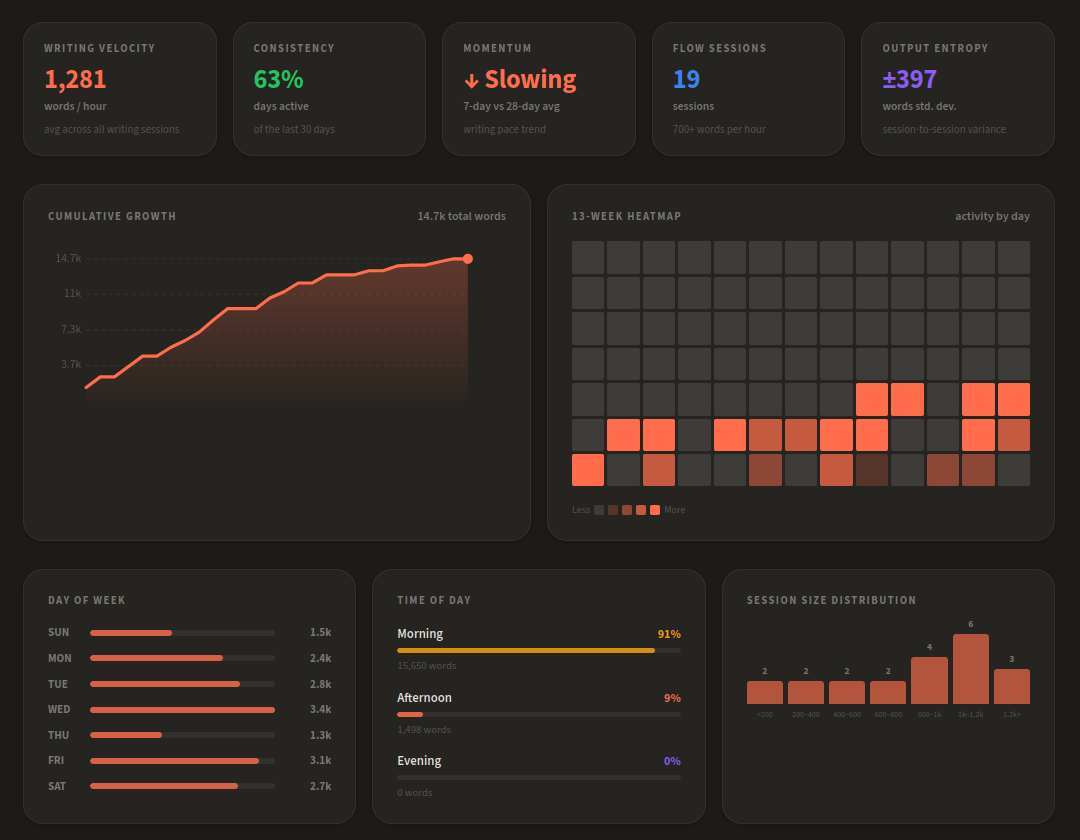Click the TUE progress bar
This screenshot has height=840, width=1080.
coord(183,684)
